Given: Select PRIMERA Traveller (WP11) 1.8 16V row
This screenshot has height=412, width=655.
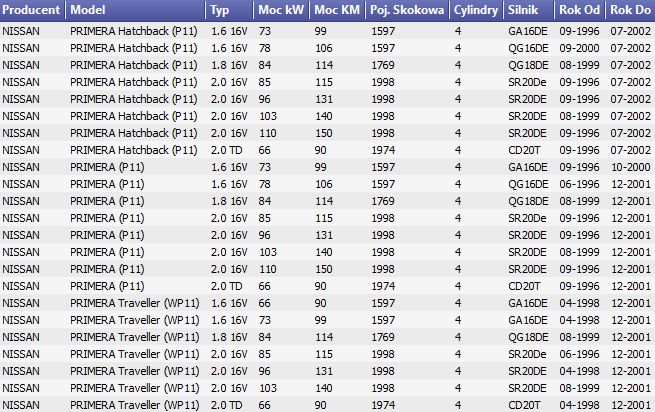Looking at the screenshot, I should pos(328,337).
